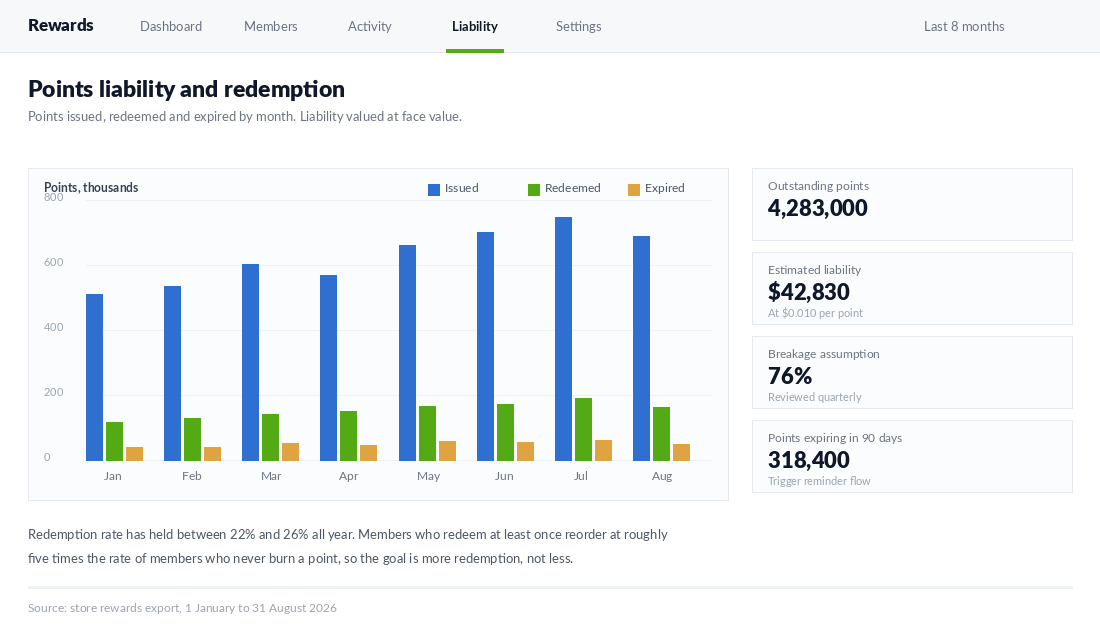Image resolution: width=1100 pixels, height=640 pixels.
Task: Click the Points, thousands chart title
Action: click(91, 187)
